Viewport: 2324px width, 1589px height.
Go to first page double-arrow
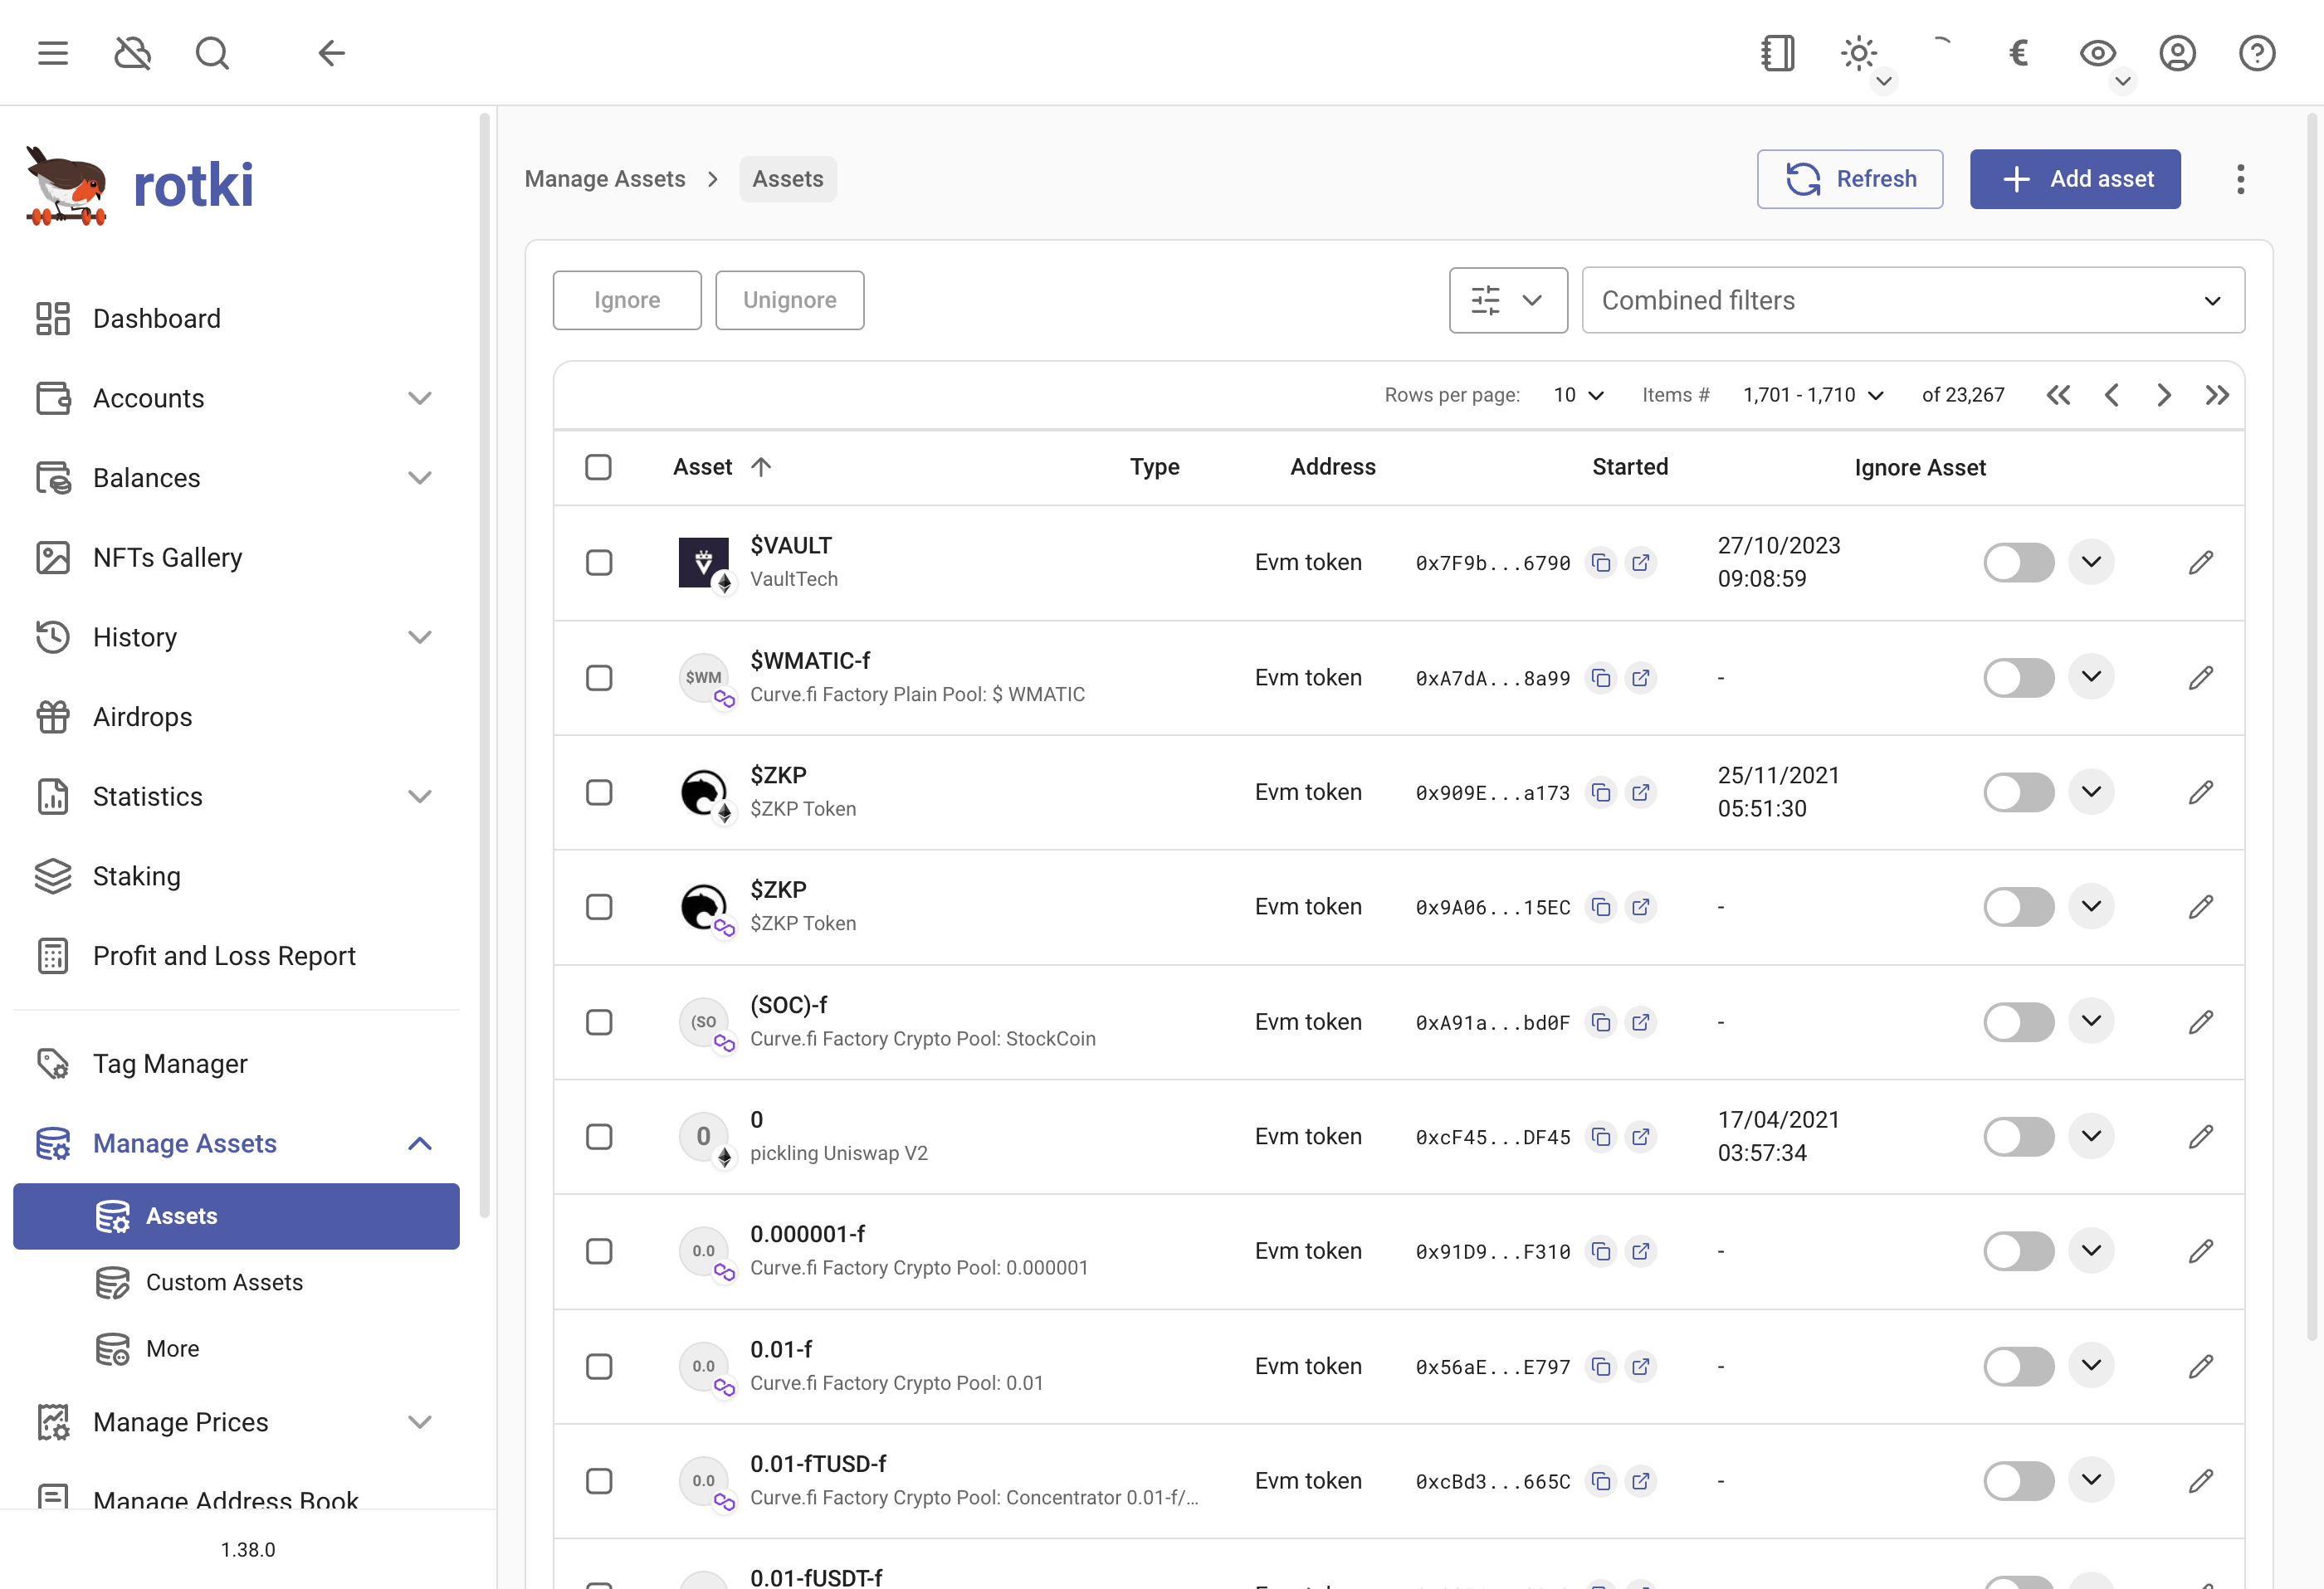pos(2058,395)
